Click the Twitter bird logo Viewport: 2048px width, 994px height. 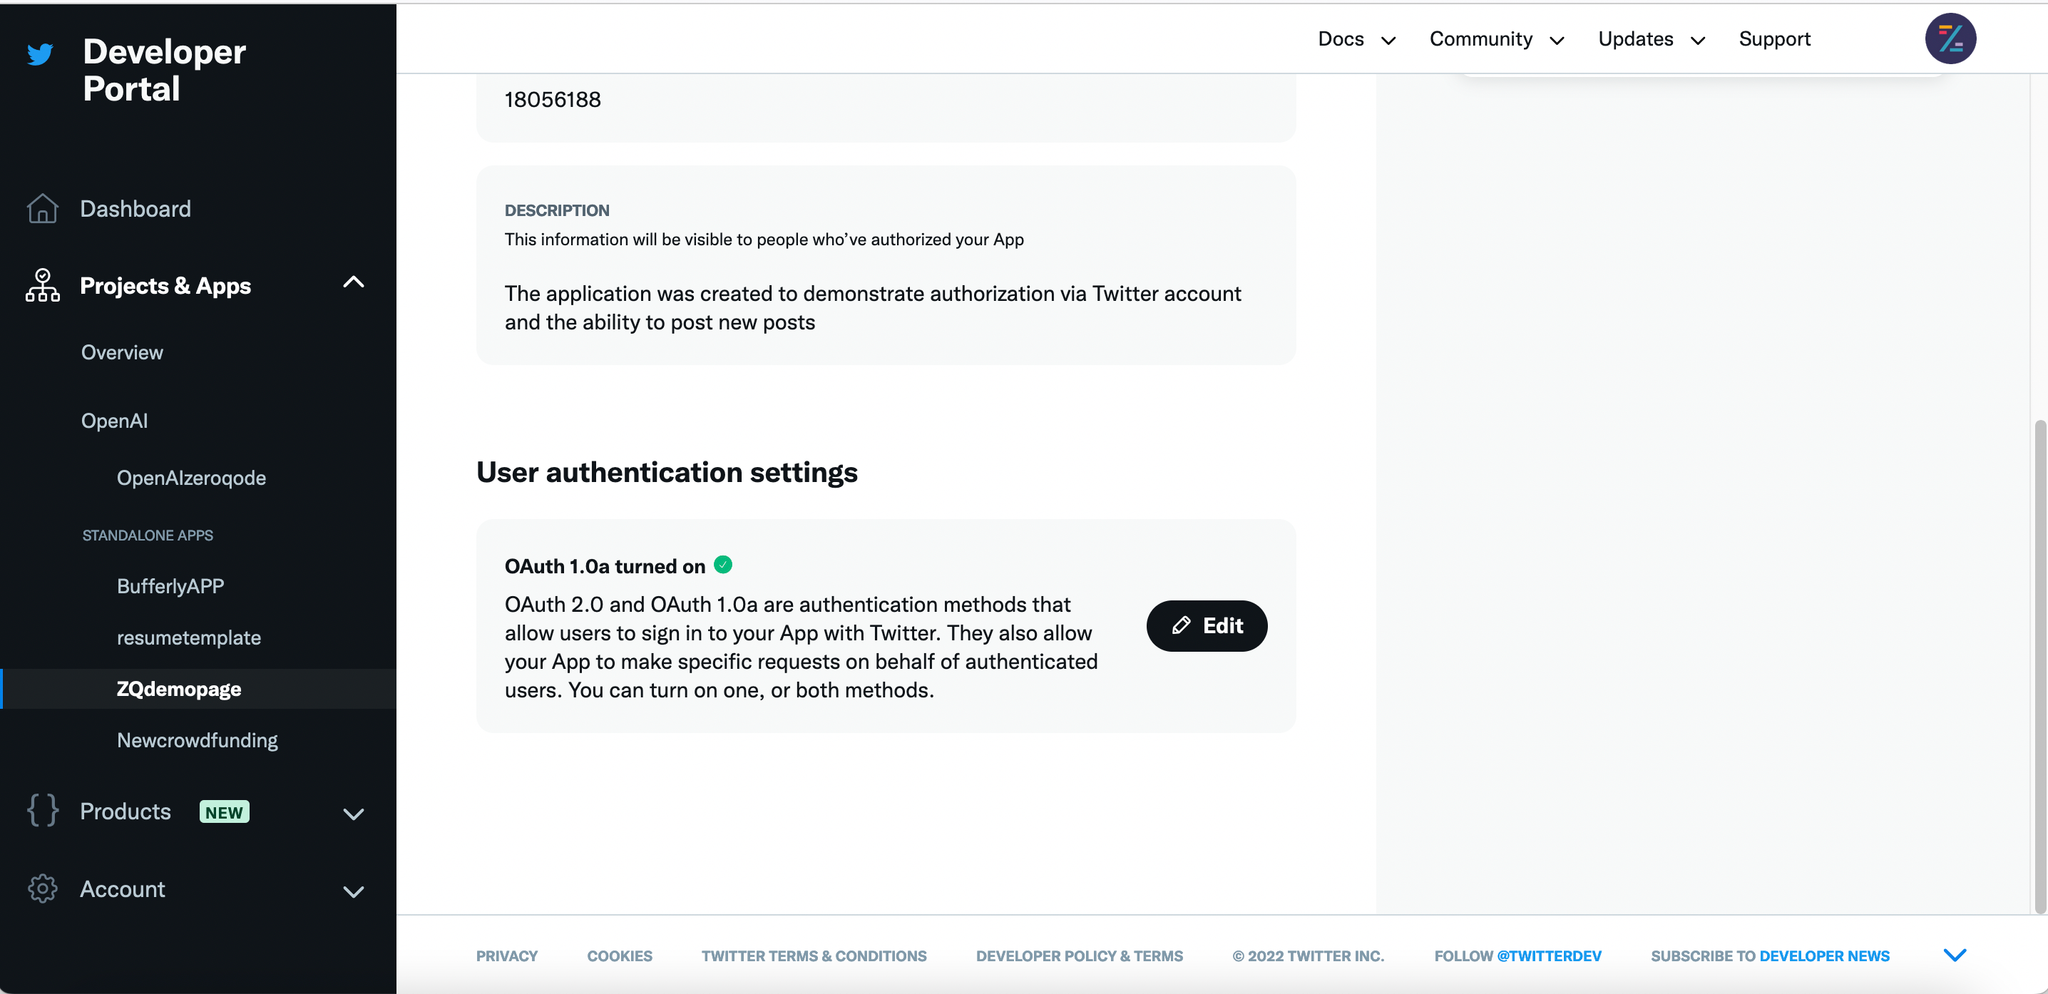pyautogui.click(x=40, y=54)
